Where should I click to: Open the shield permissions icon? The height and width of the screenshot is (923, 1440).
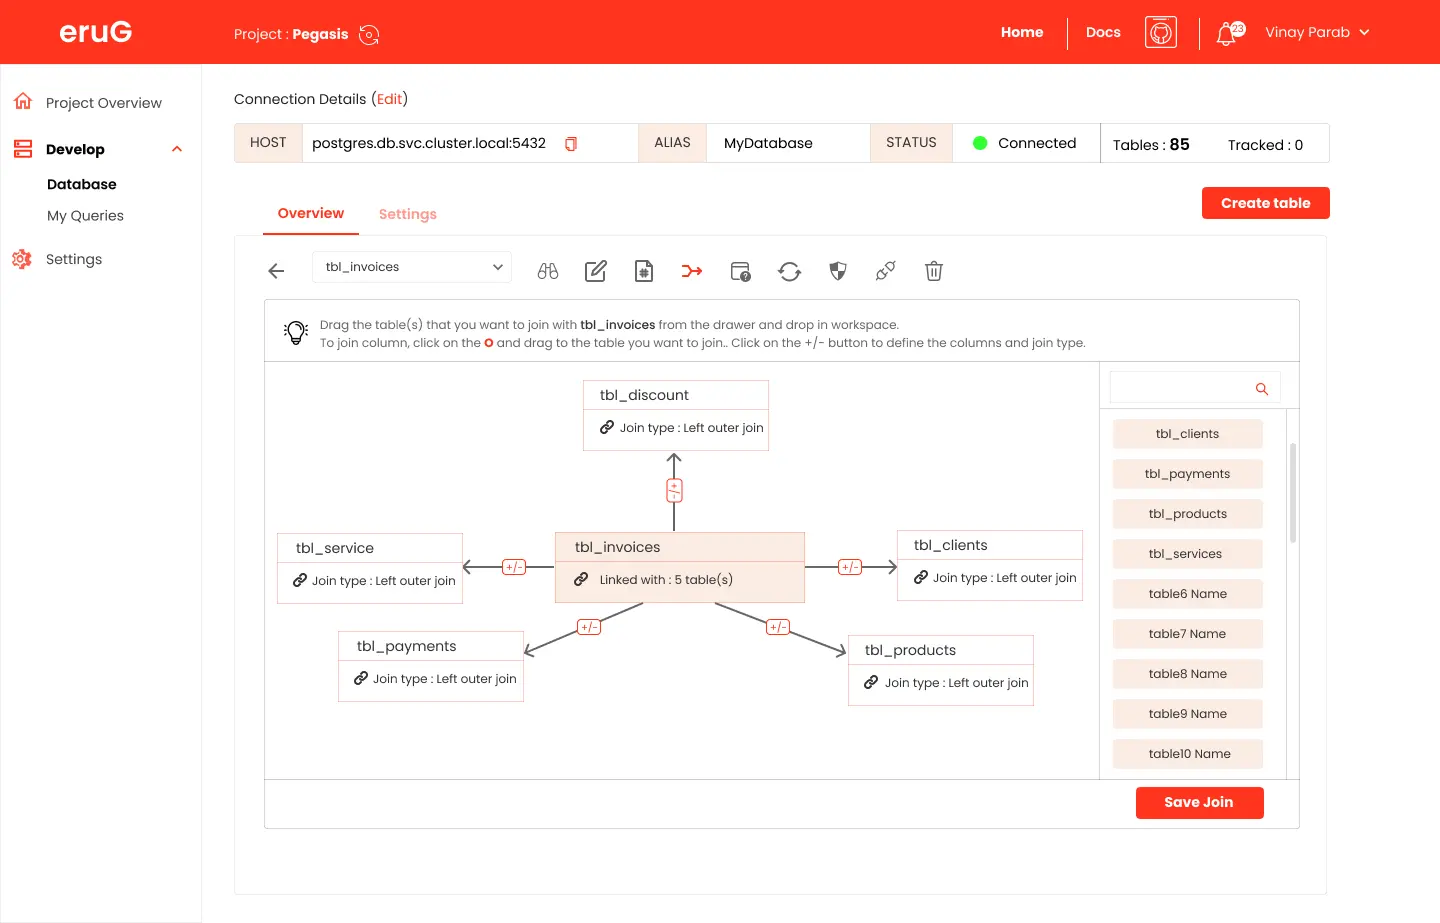pyautogui.click(x=838, y=271)
